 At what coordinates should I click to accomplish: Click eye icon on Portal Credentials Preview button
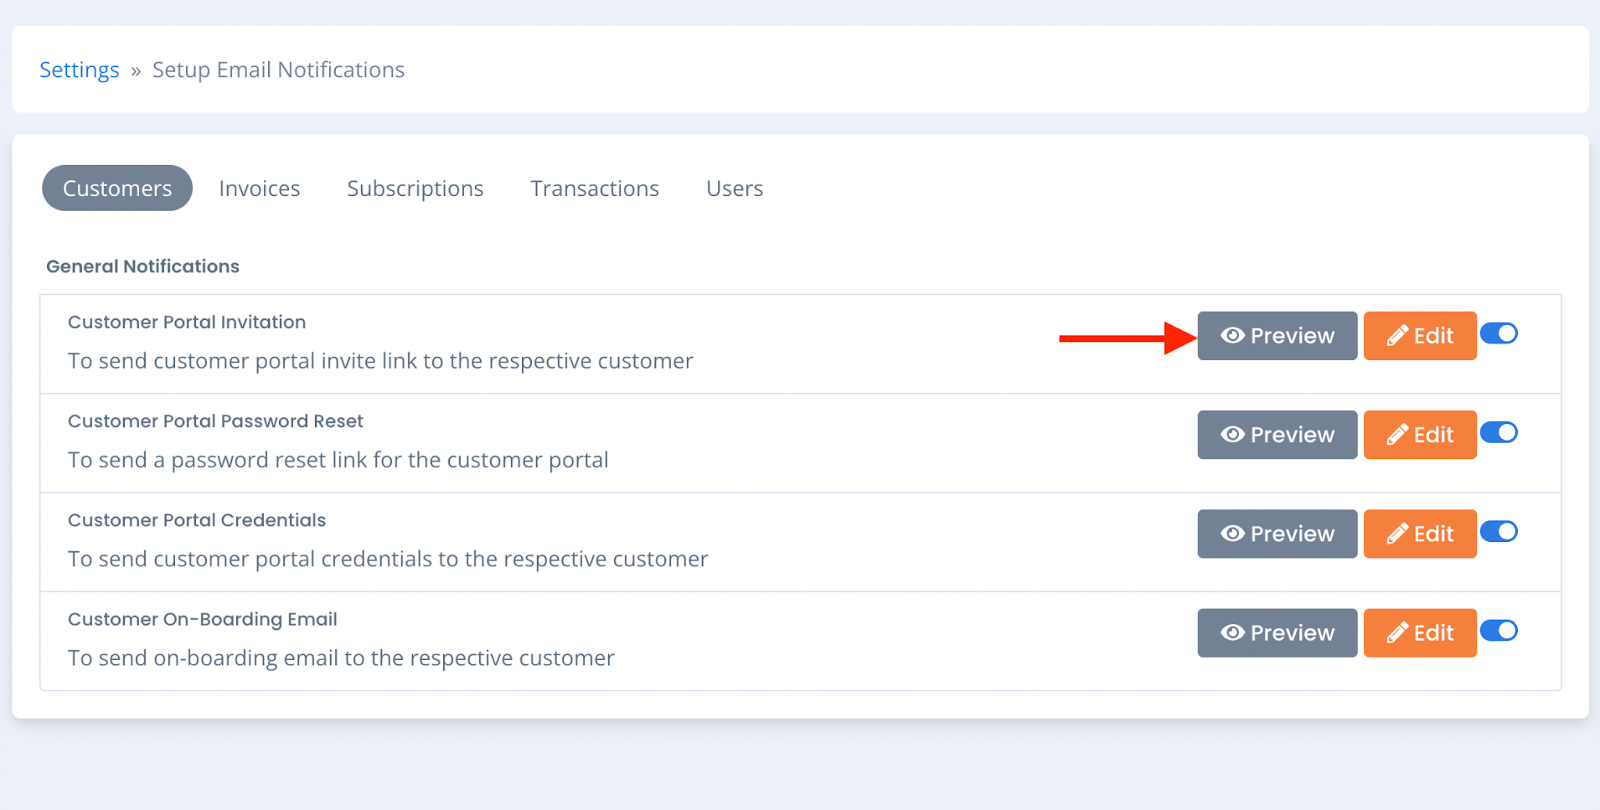(x=1233, y=534)
